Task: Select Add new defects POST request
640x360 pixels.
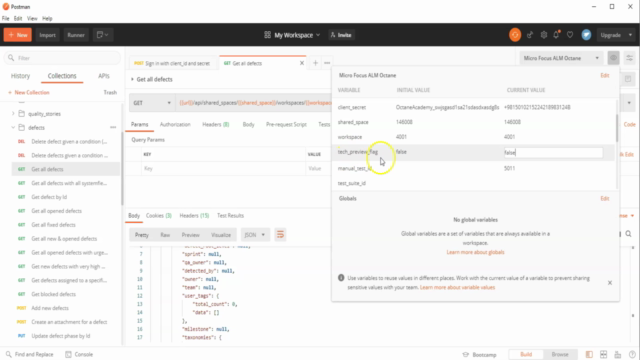Action: (50, 308)
